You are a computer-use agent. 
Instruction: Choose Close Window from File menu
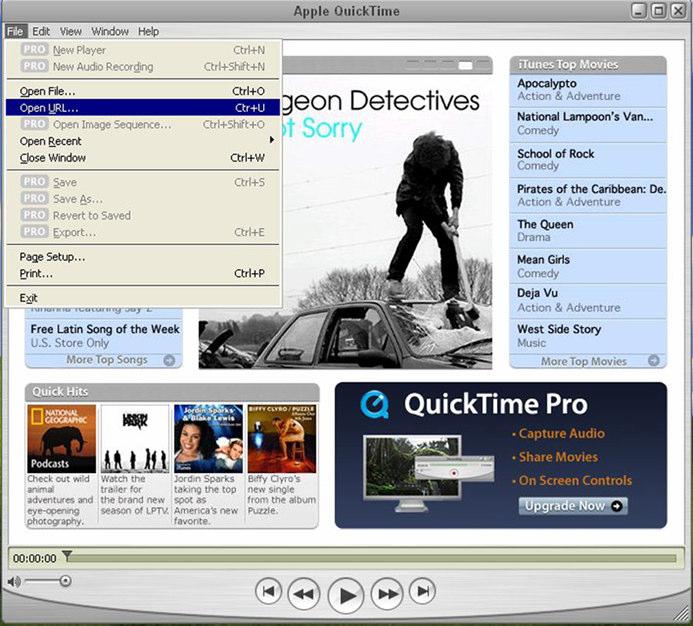(142, 158)
